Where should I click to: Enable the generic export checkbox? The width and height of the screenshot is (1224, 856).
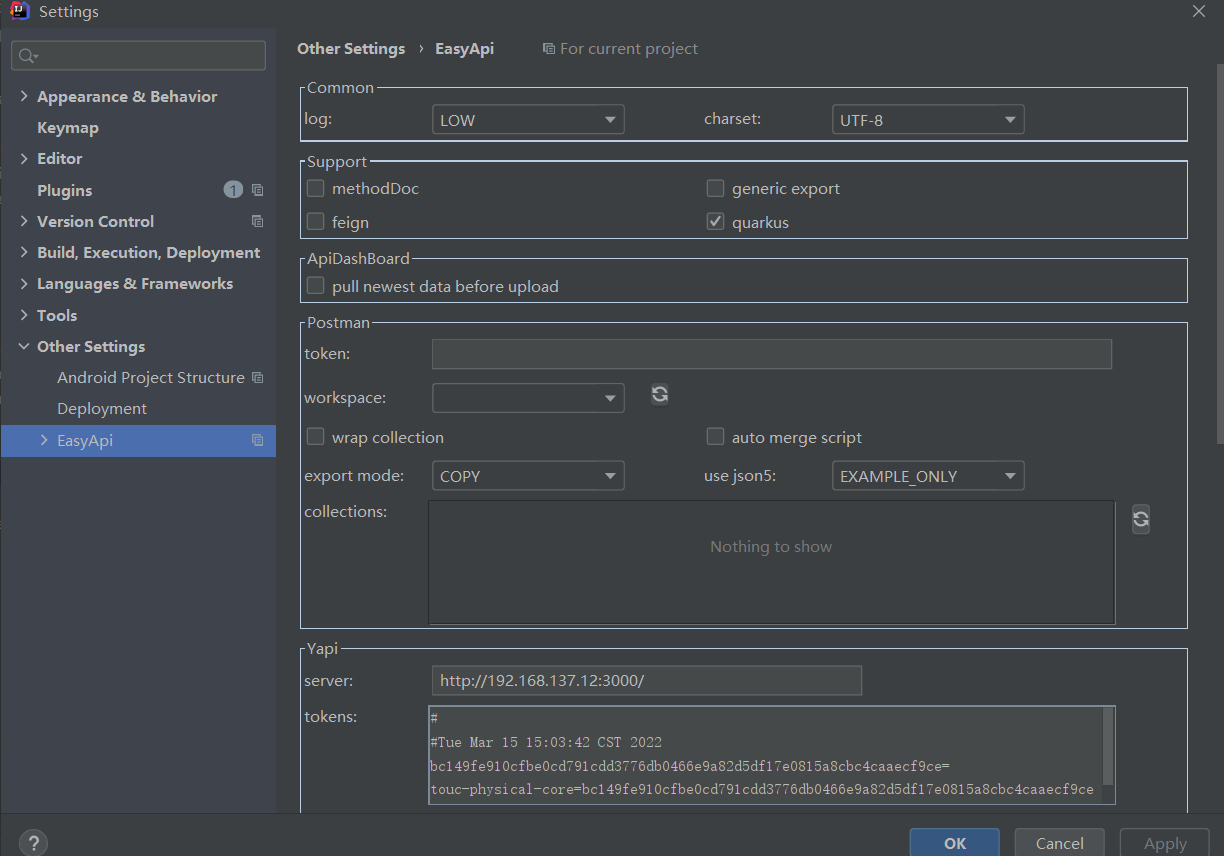point(715,188)
